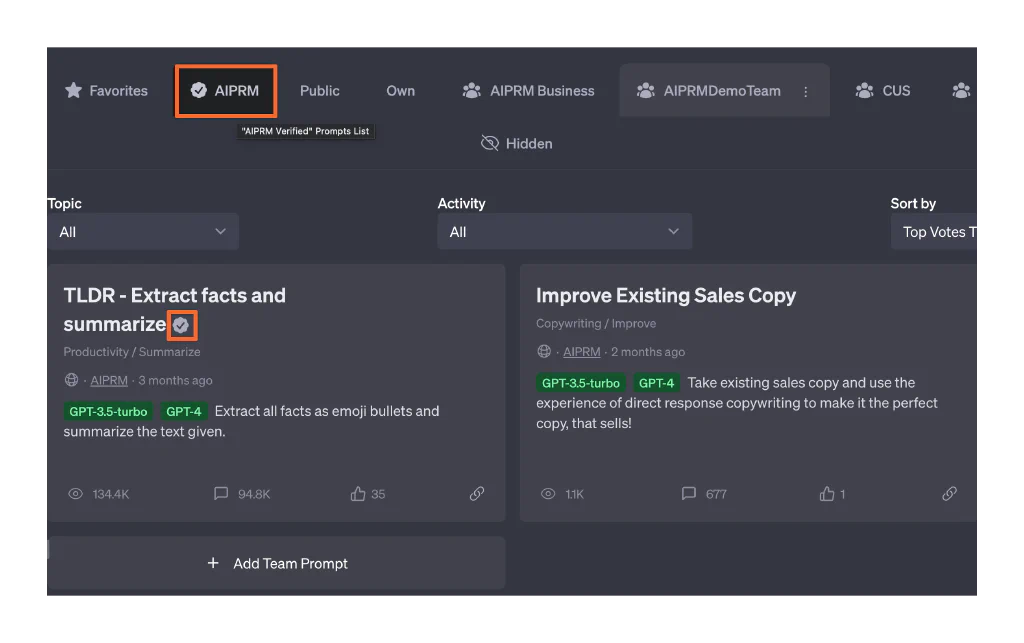The height and width of the screenshot is (643, 1024).
Task: Expand the Activity dropdown
Action: point(564,232)
